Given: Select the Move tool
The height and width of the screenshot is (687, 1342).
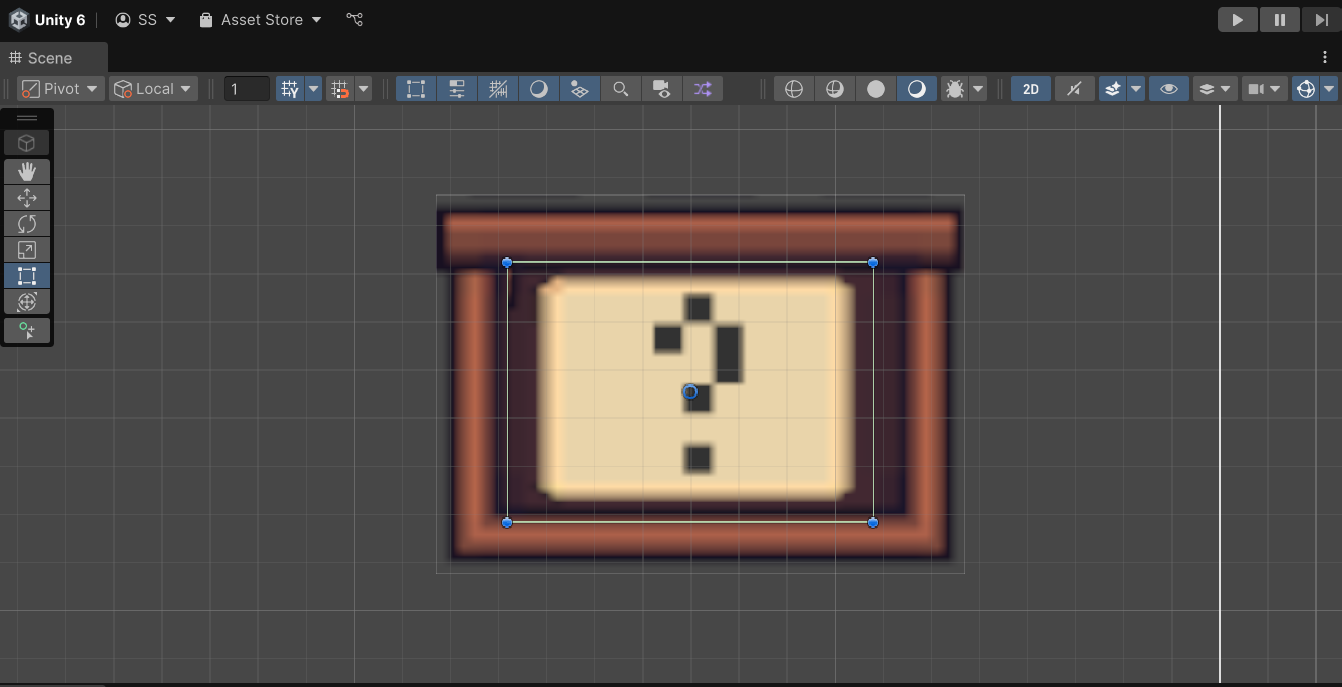Looking at the screenshot, I should [27, 198].
